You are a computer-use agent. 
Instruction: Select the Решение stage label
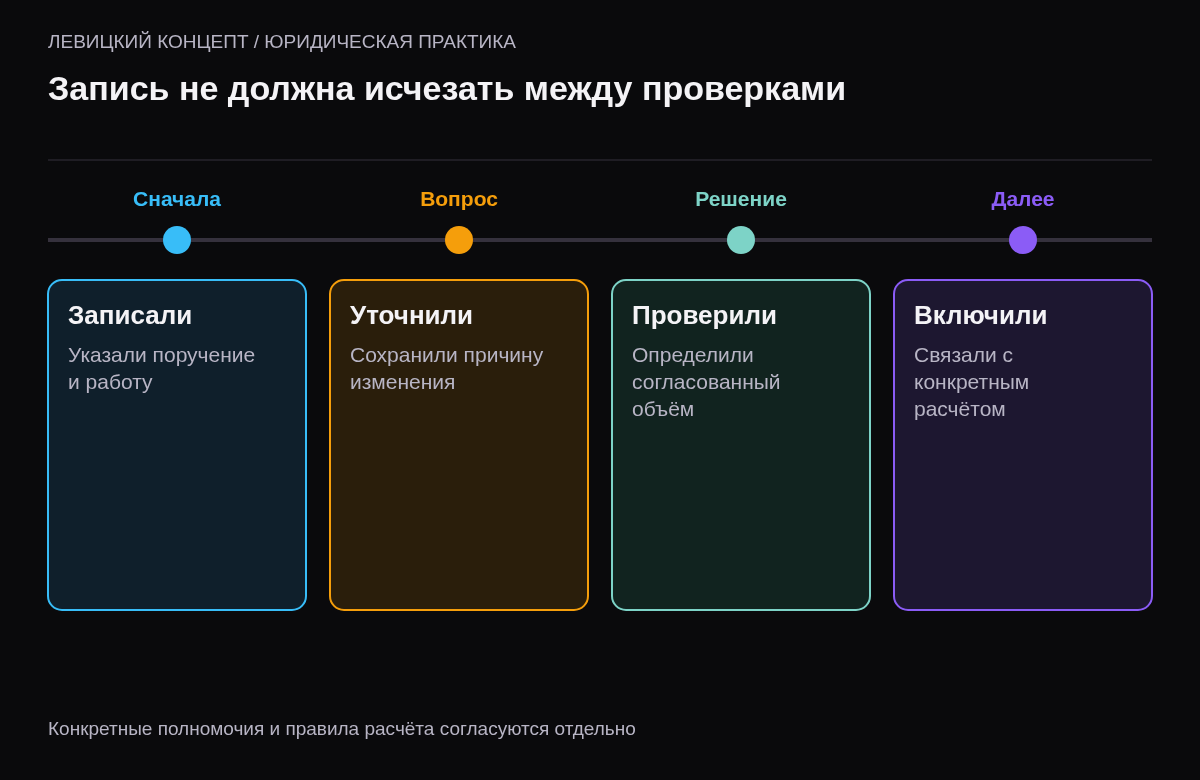click(x=741, y=199)
